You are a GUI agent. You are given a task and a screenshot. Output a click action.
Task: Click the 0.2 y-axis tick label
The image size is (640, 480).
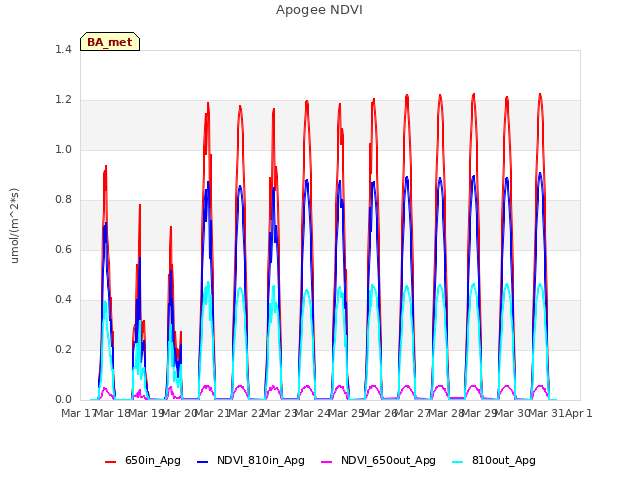(63, 349)
